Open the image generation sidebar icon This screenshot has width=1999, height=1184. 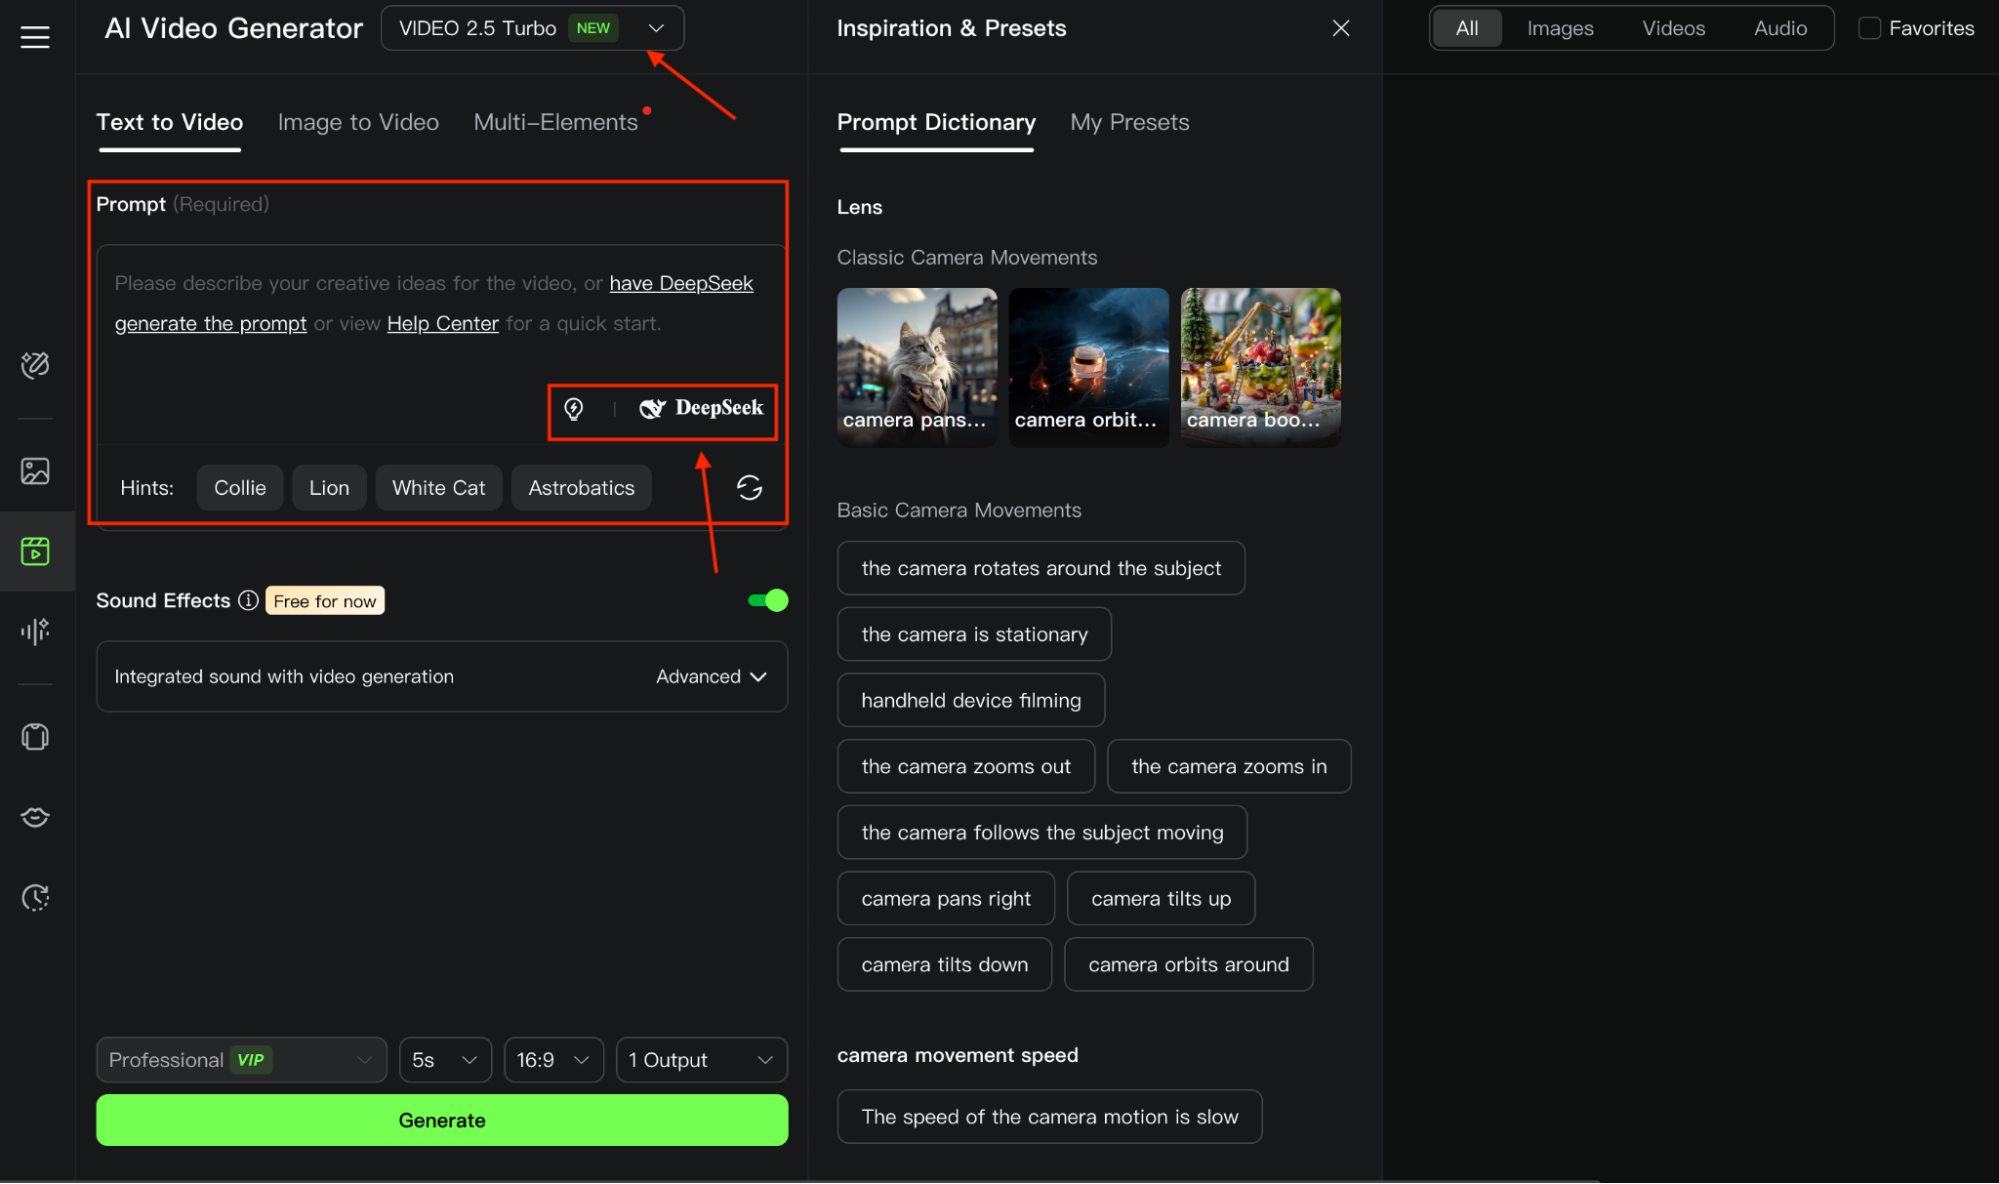(35, 471)
